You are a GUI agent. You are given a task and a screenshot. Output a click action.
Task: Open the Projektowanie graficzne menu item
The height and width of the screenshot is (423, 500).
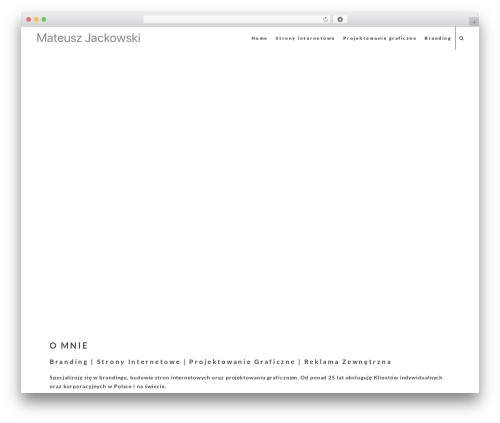(379, 38)
